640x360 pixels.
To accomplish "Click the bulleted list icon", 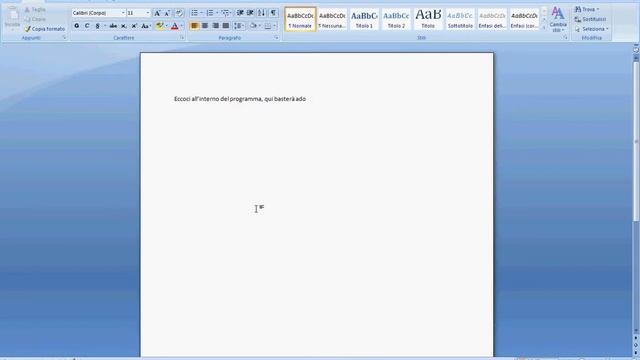I will [194, 13].
